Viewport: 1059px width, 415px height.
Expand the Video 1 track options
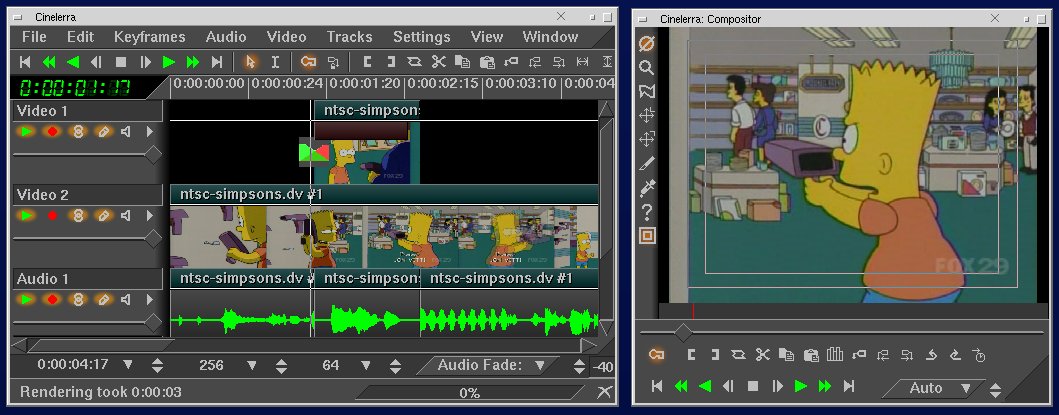pos(150,132)
